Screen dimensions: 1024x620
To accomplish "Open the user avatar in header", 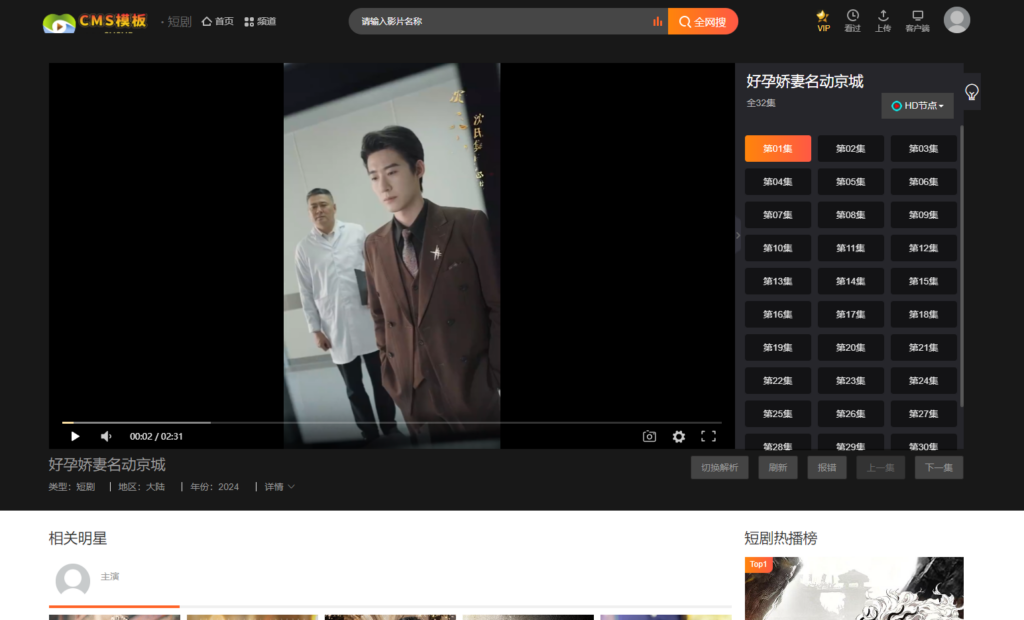I will (x=957, y=20).
